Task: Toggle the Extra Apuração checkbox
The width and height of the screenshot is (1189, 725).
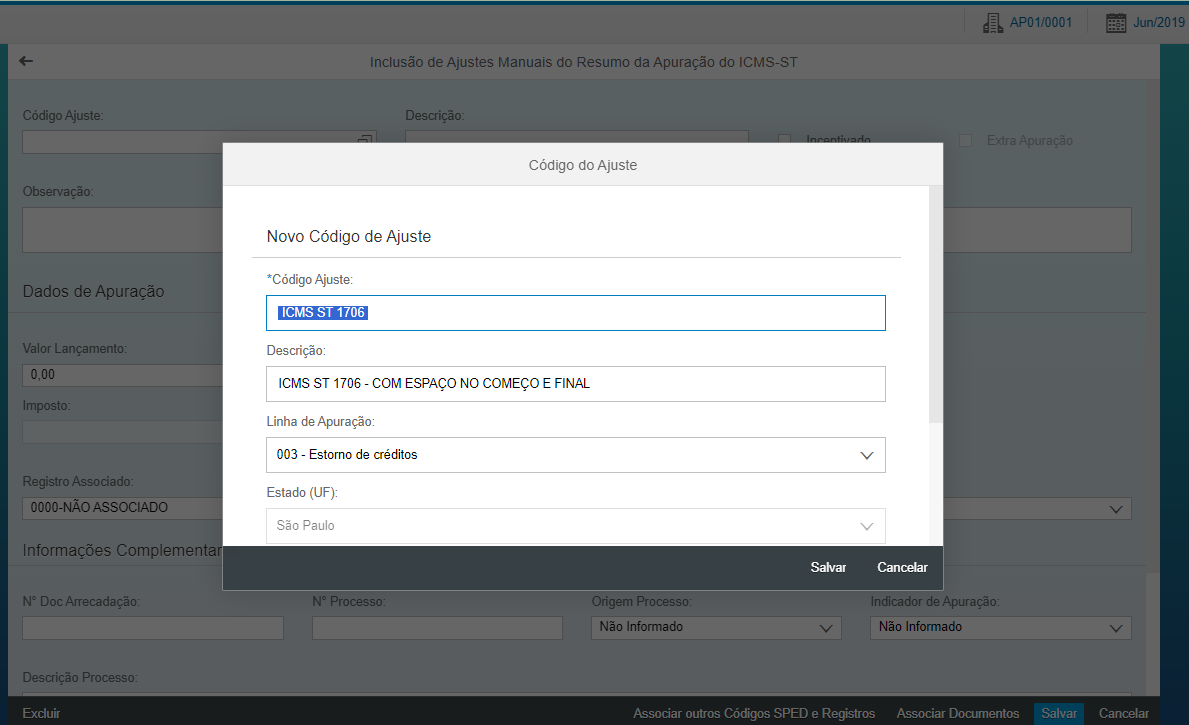Action: coord(965,140)
